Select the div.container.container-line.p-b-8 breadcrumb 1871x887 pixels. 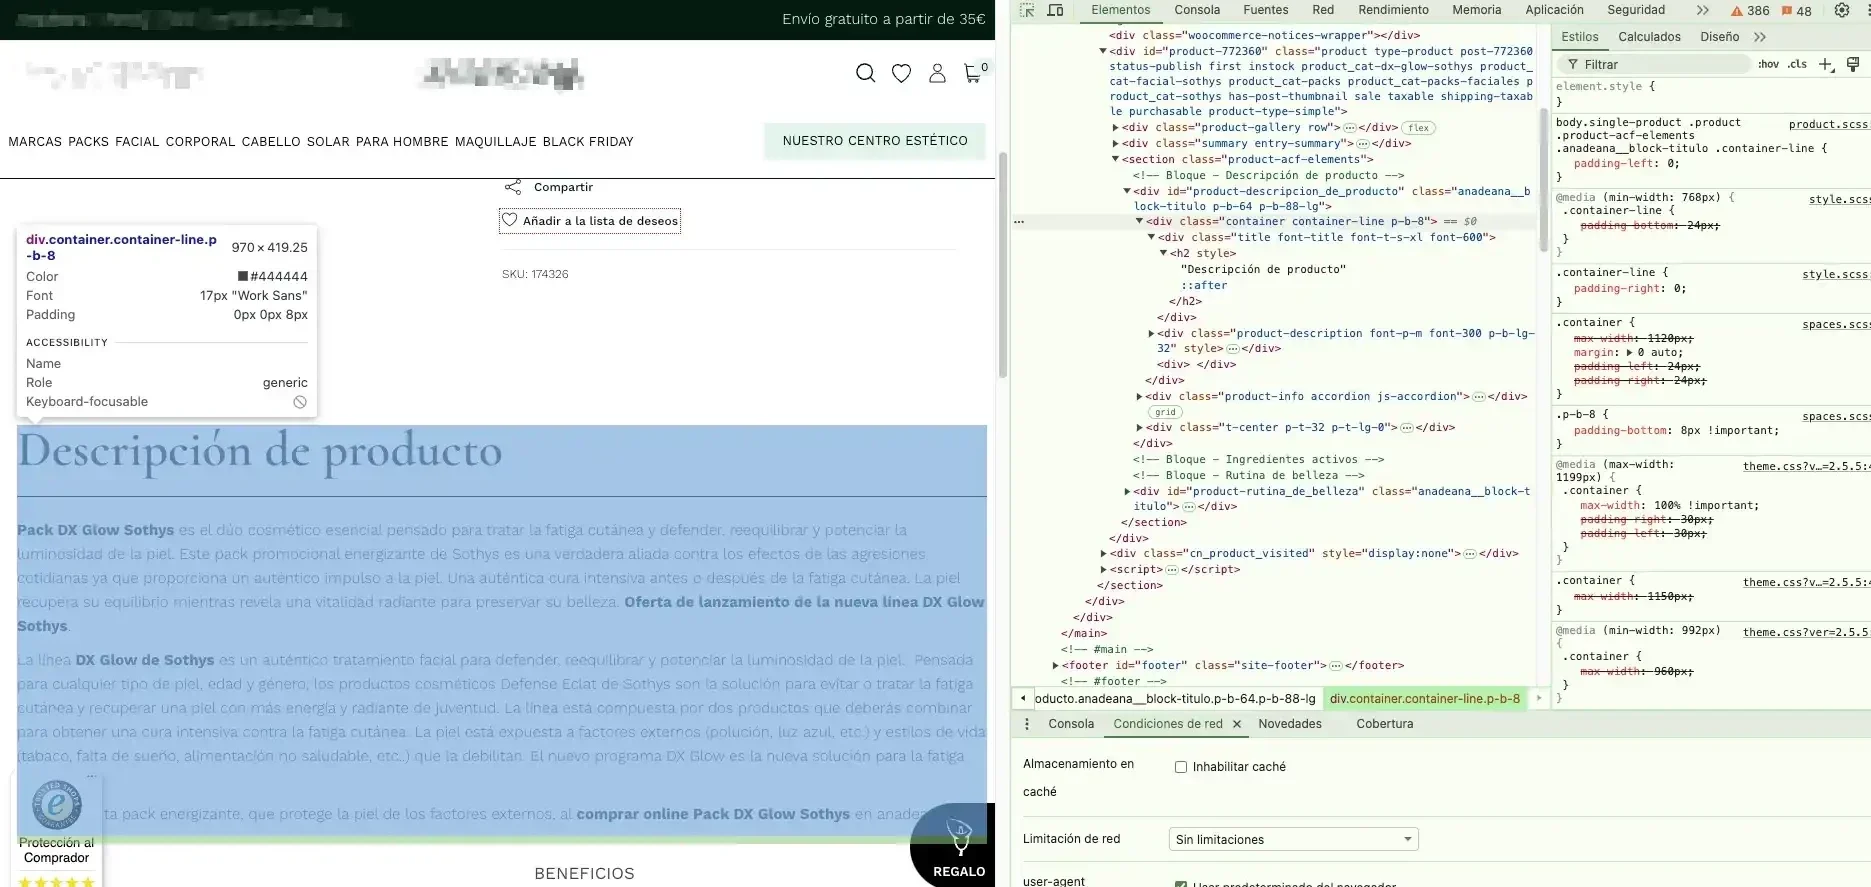coord(1424,699)
